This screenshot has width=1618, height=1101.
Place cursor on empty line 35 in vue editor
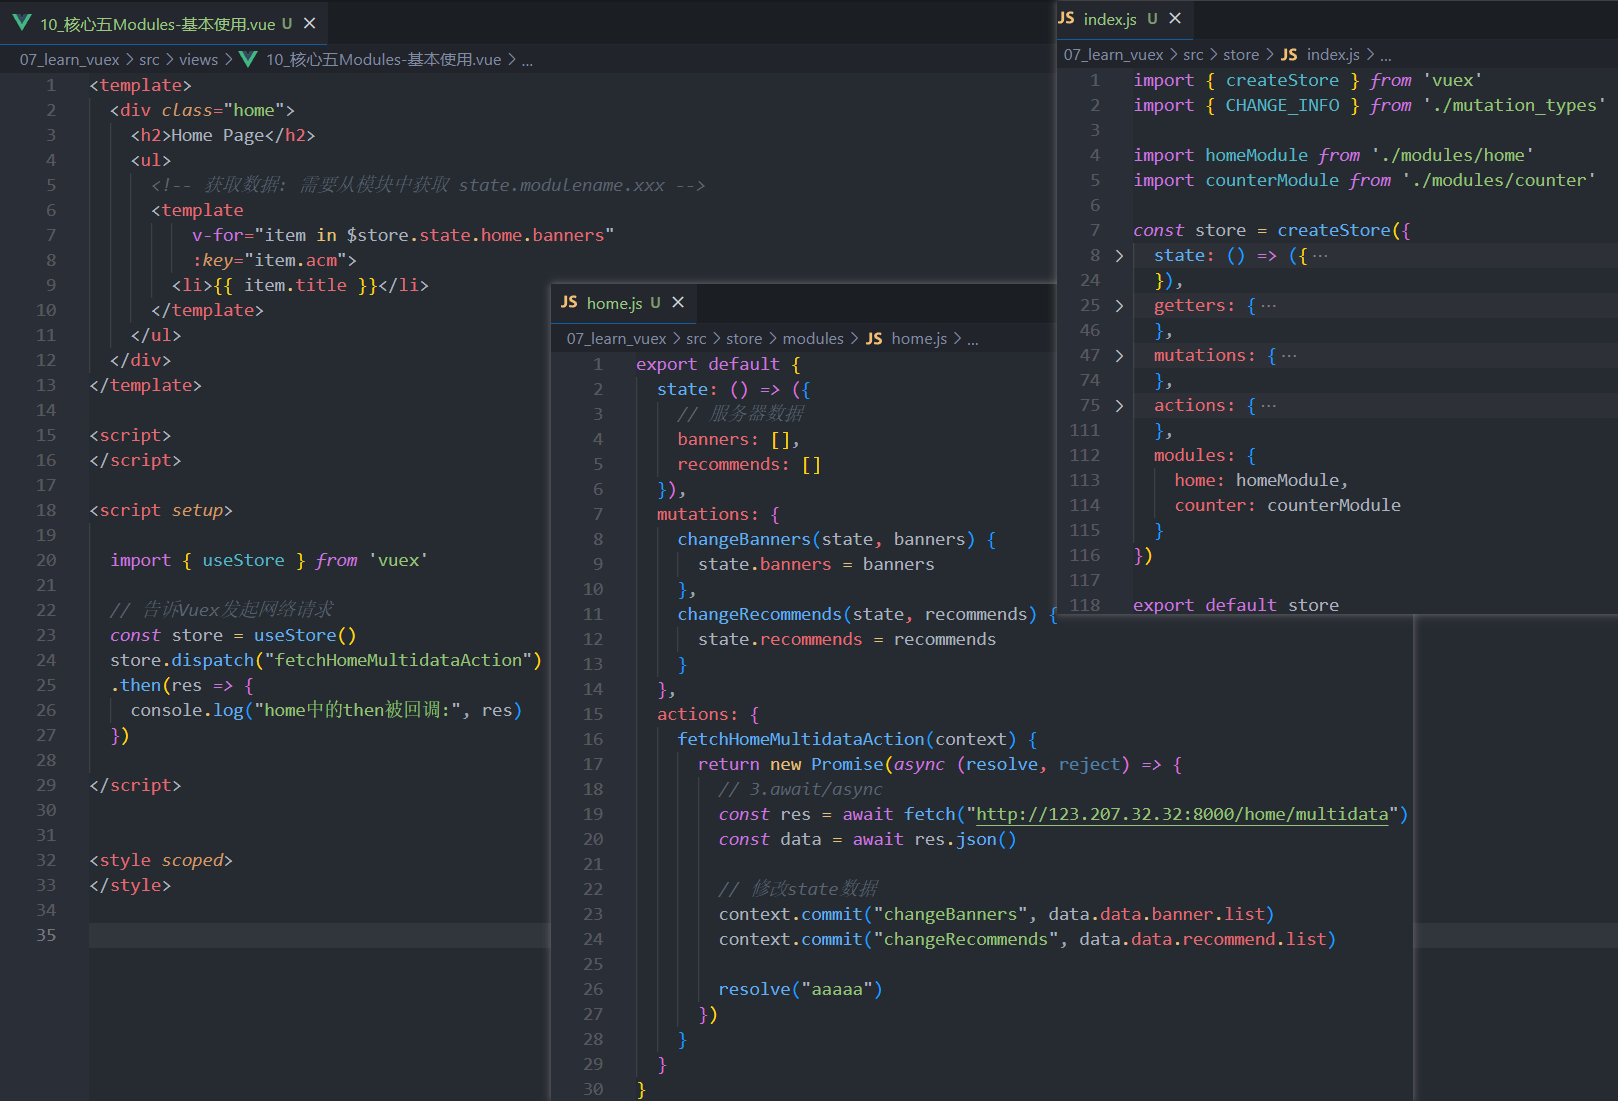[x=320, y=935]
